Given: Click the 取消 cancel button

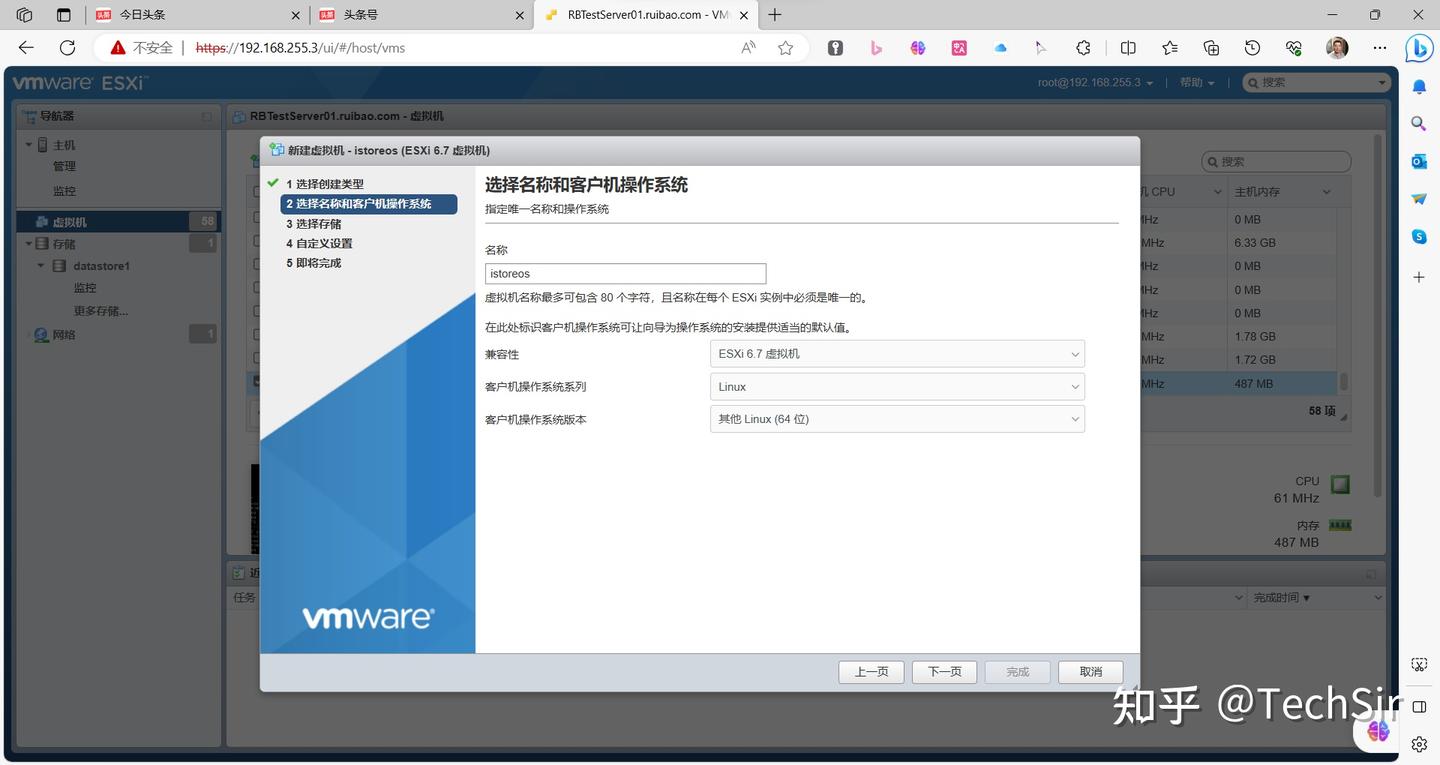Looking at the screenshot, I should [1091, 672].
